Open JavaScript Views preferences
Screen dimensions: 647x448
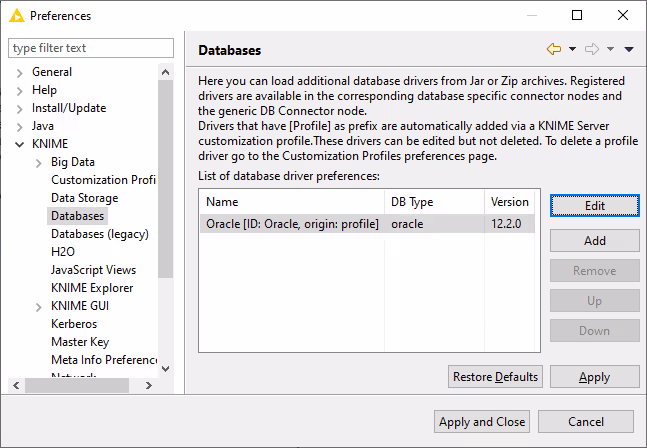[93, 270]
